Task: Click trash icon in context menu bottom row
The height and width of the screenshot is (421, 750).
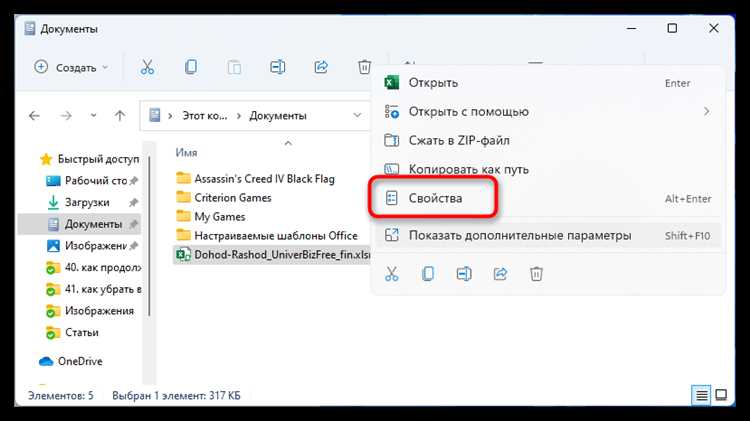Action: pyautogui.click(x=536, y=274)
